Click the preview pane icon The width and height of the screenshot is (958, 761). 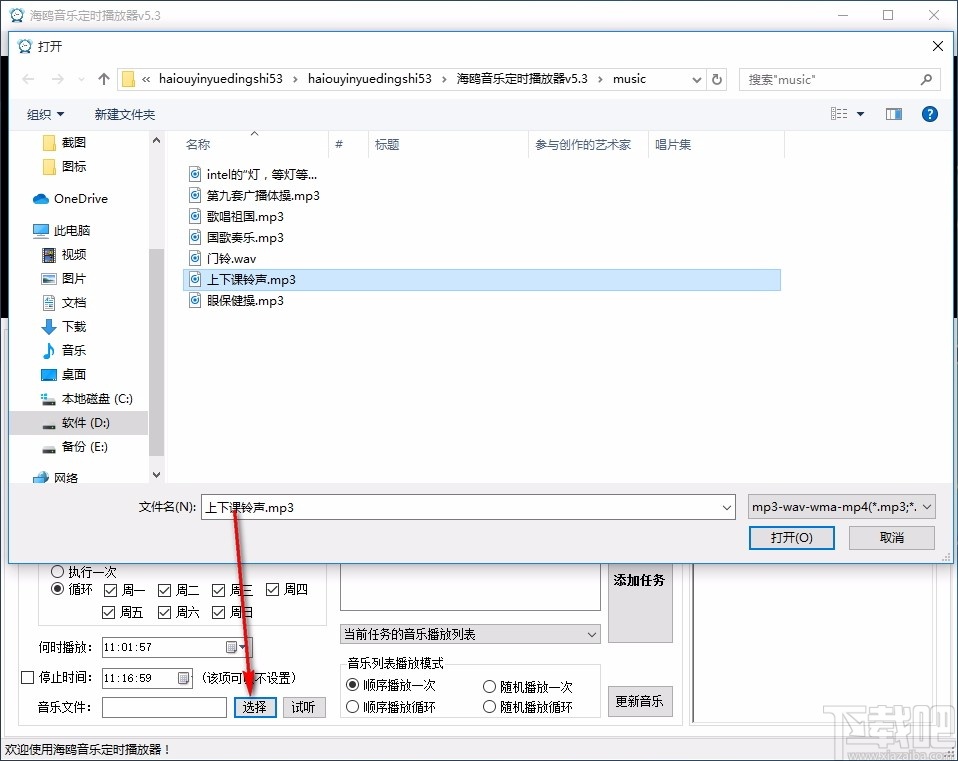point(893,113)
